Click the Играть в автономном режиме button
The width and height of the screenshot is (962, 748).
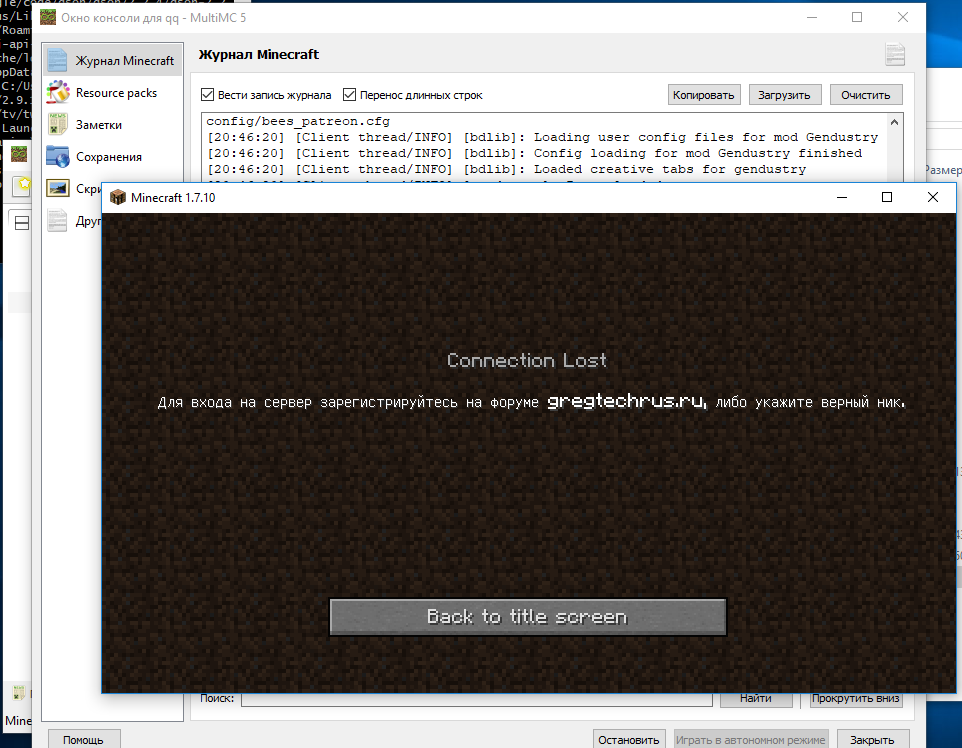click(x=750, y=740)
